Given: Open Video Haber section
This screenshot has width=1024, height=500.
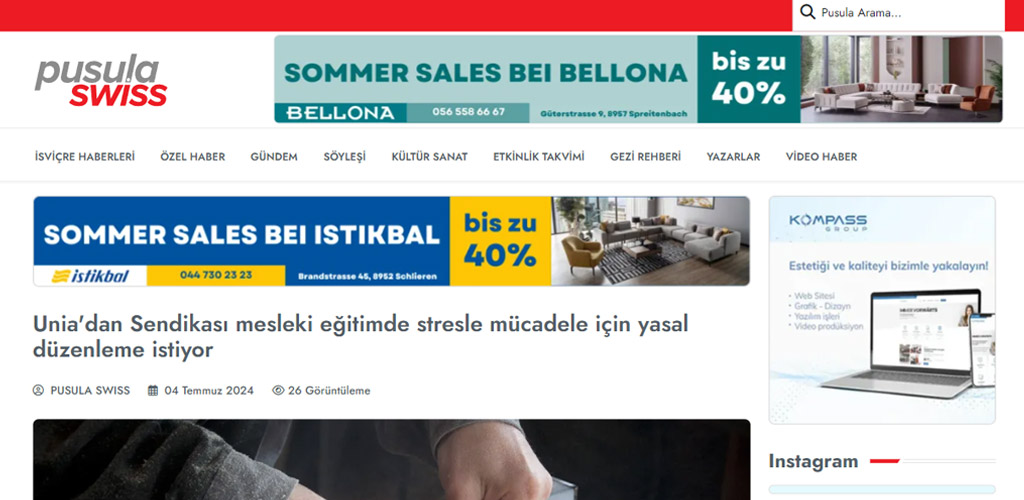Looking at the screenshot, I should (821, 157).
